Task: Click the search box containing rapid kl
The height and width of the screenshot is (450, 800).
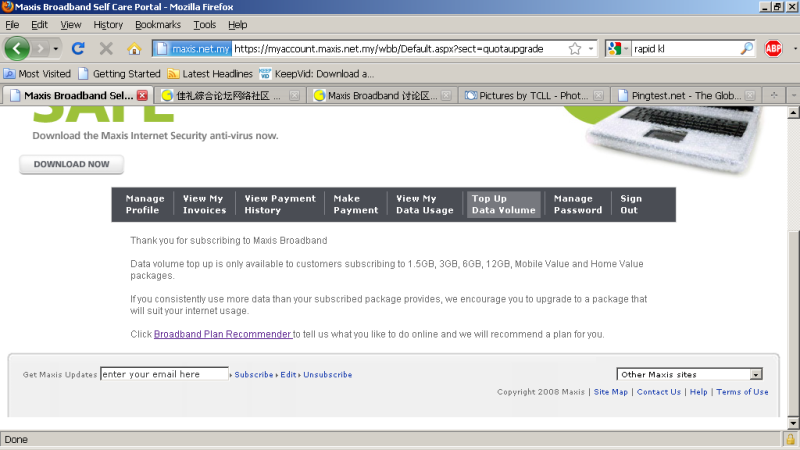Action: click(685, 48)
